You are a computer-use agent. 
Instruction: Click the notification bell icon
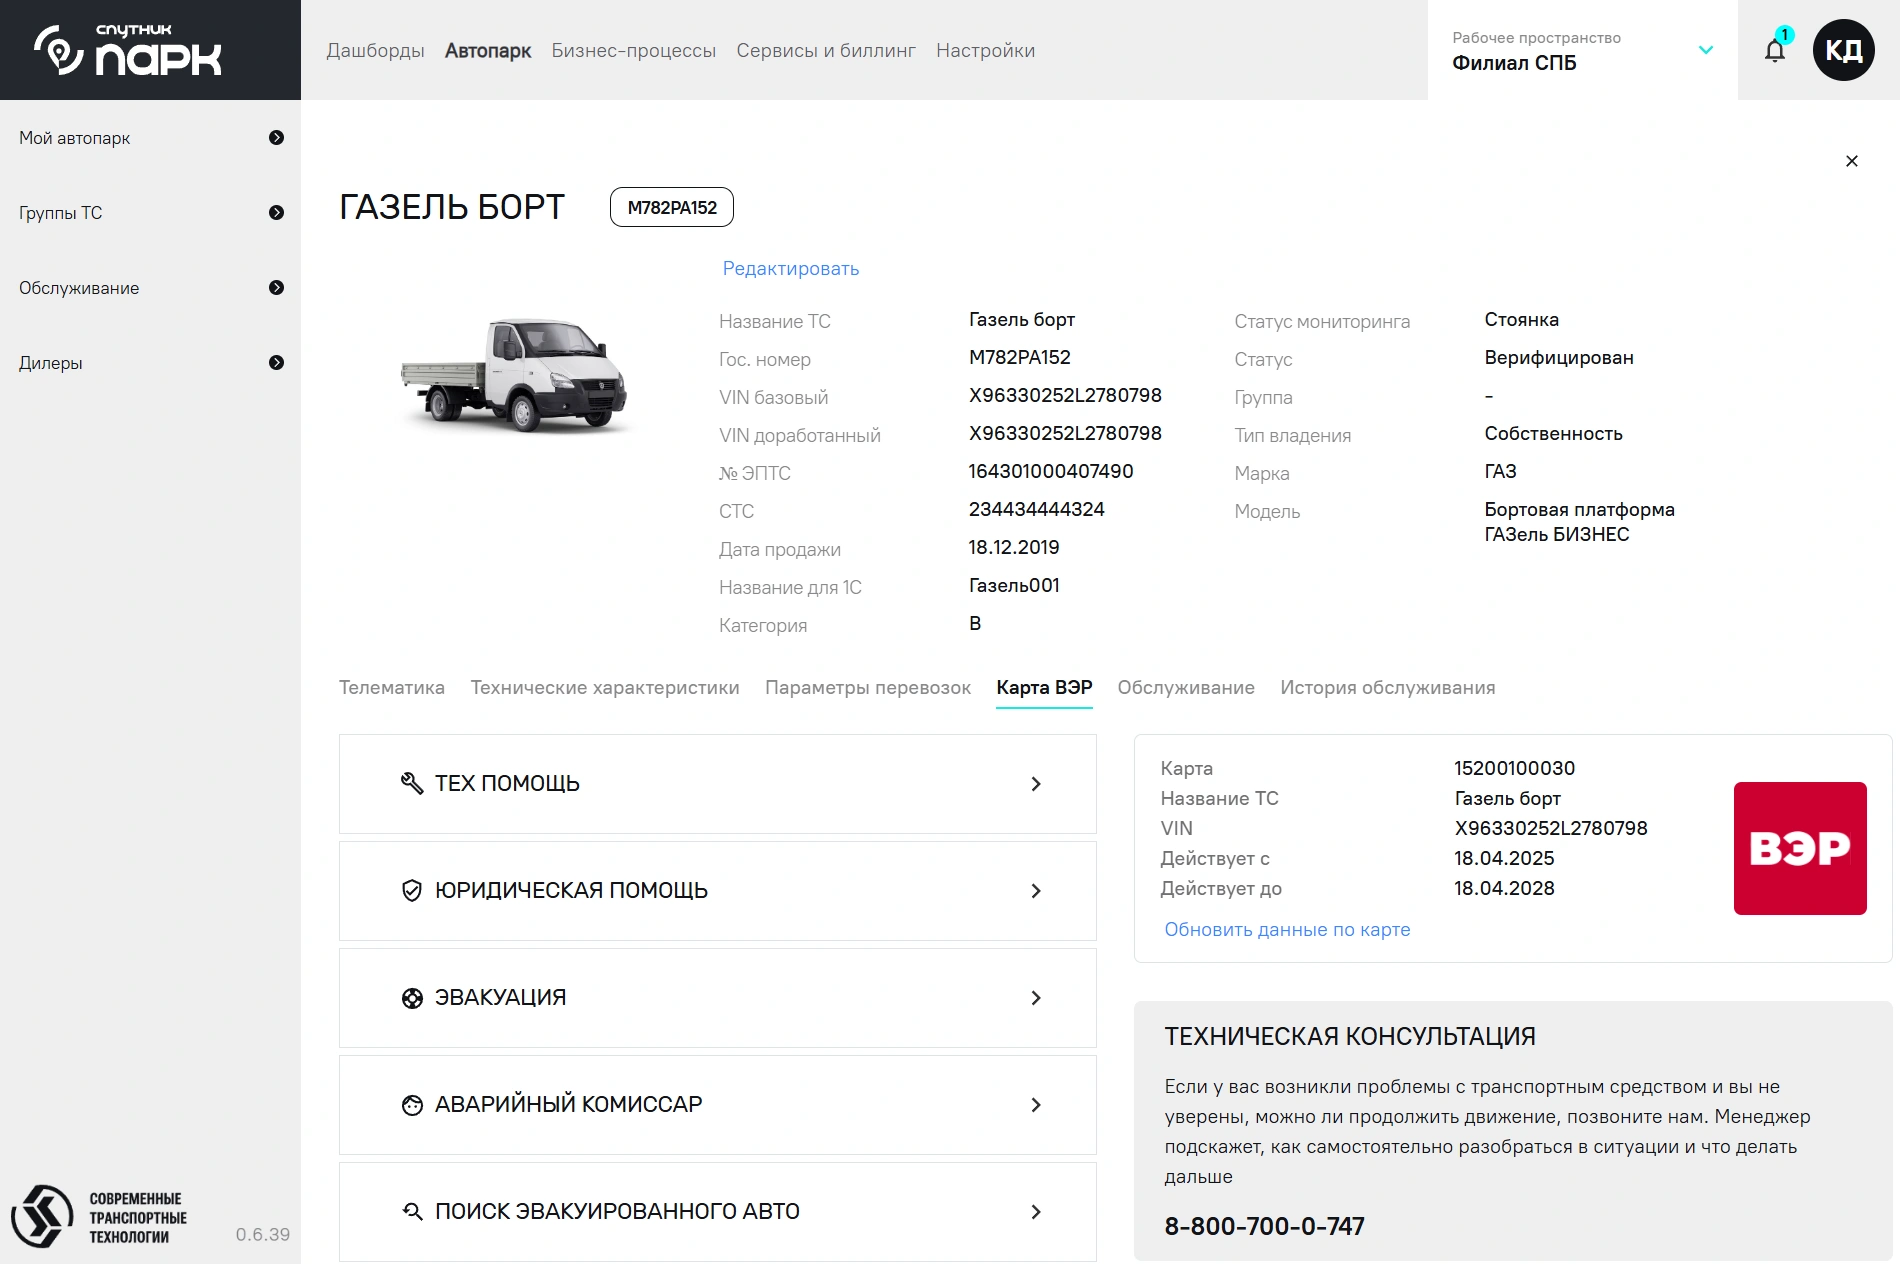click(1775, 50)
